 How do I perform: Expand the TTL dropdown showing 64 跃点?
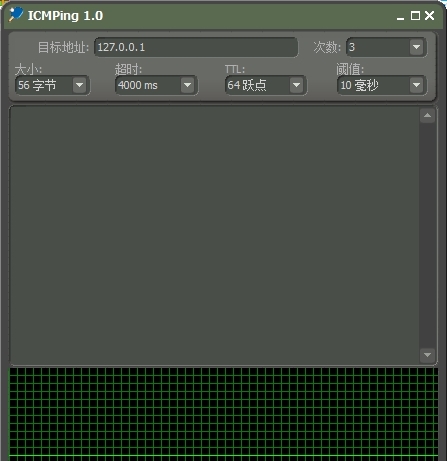[296, 85]
